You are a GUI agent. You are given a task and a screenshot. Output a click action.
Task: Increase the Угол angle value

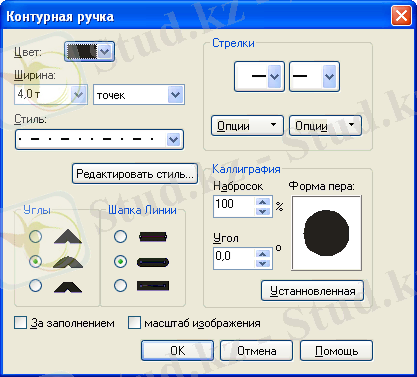point(263,254)
